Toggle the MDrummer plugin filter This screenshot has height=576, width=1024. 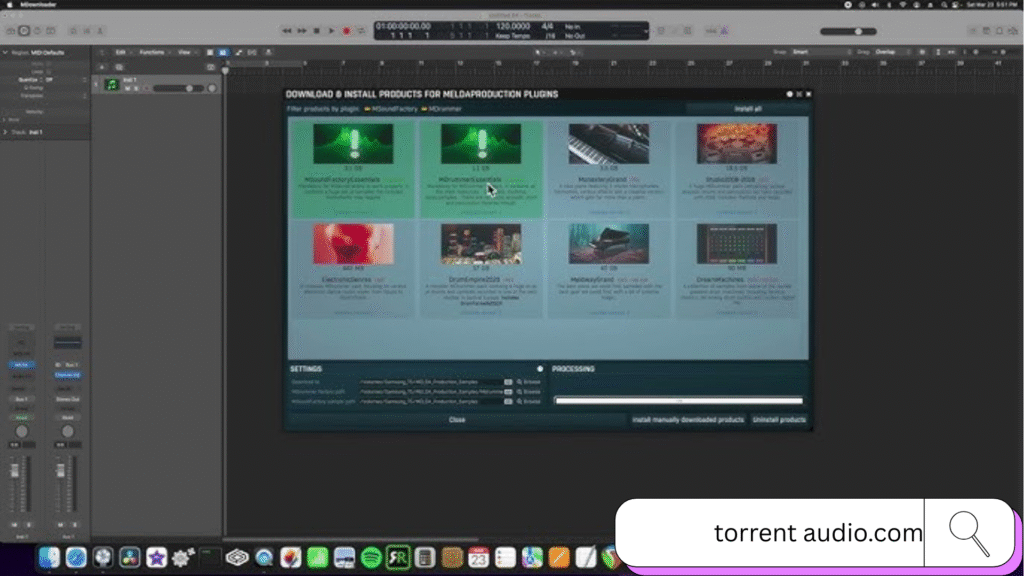pyautogui.click(x=446, y=108)
